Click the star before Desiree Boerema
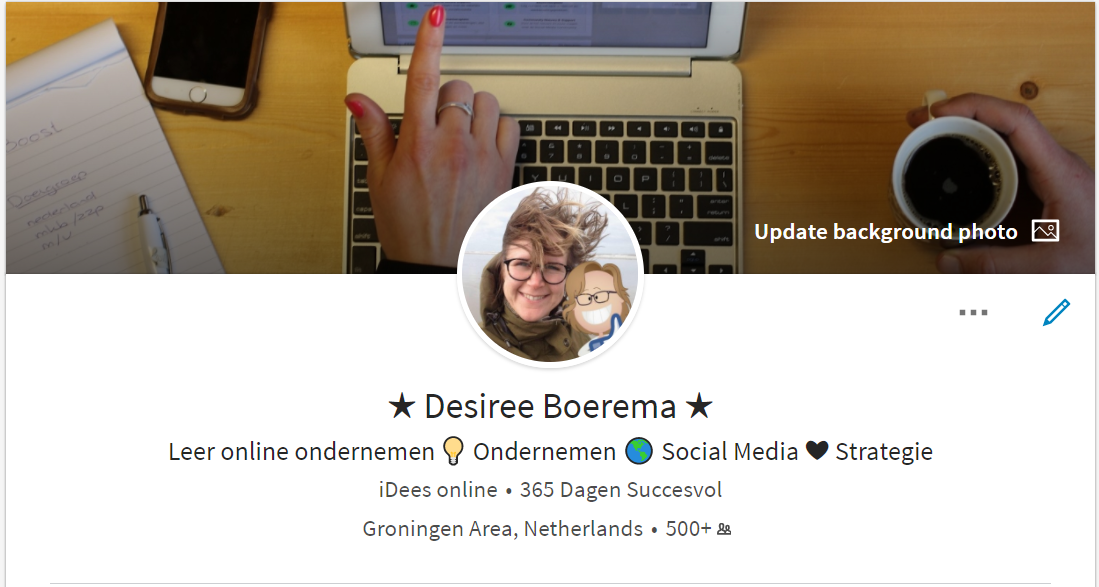This screenshot has width=1099, height=587. (402, 406)
